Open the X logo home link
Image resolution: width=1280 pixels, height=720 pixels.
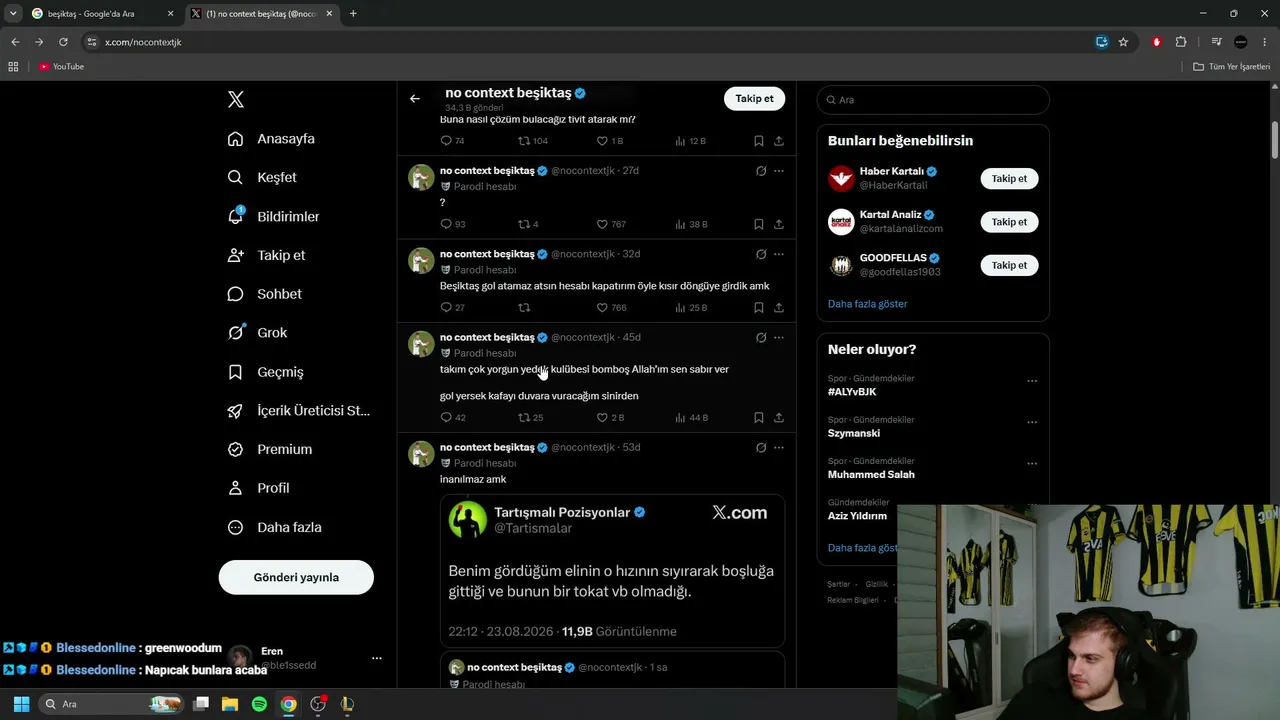point(235,99)
